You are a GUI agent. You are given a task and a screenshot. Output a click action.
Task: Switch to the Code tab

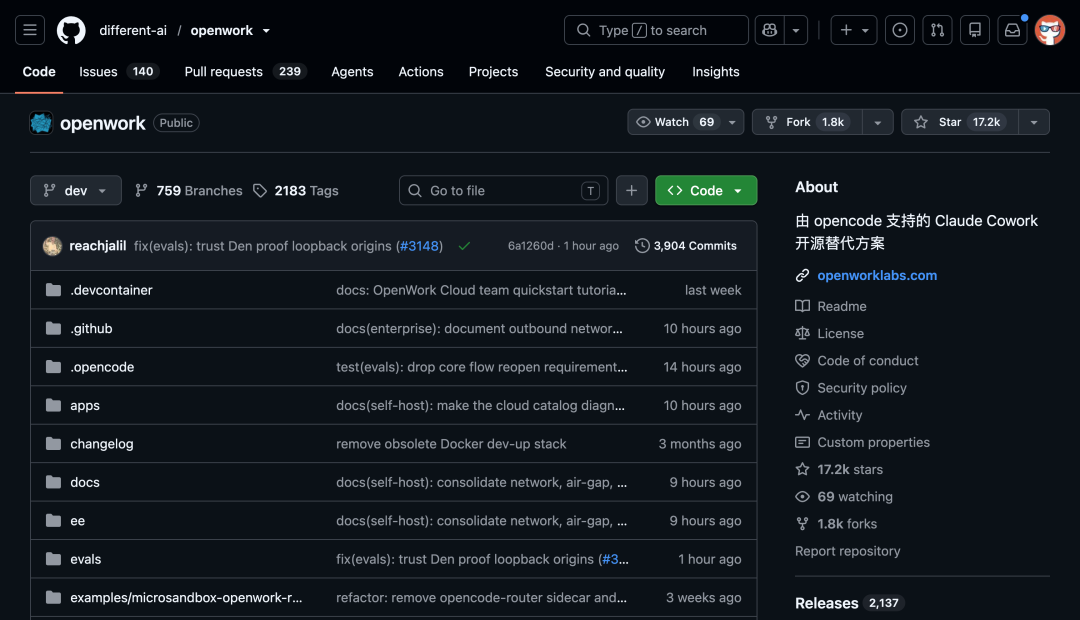coord(39,72)
